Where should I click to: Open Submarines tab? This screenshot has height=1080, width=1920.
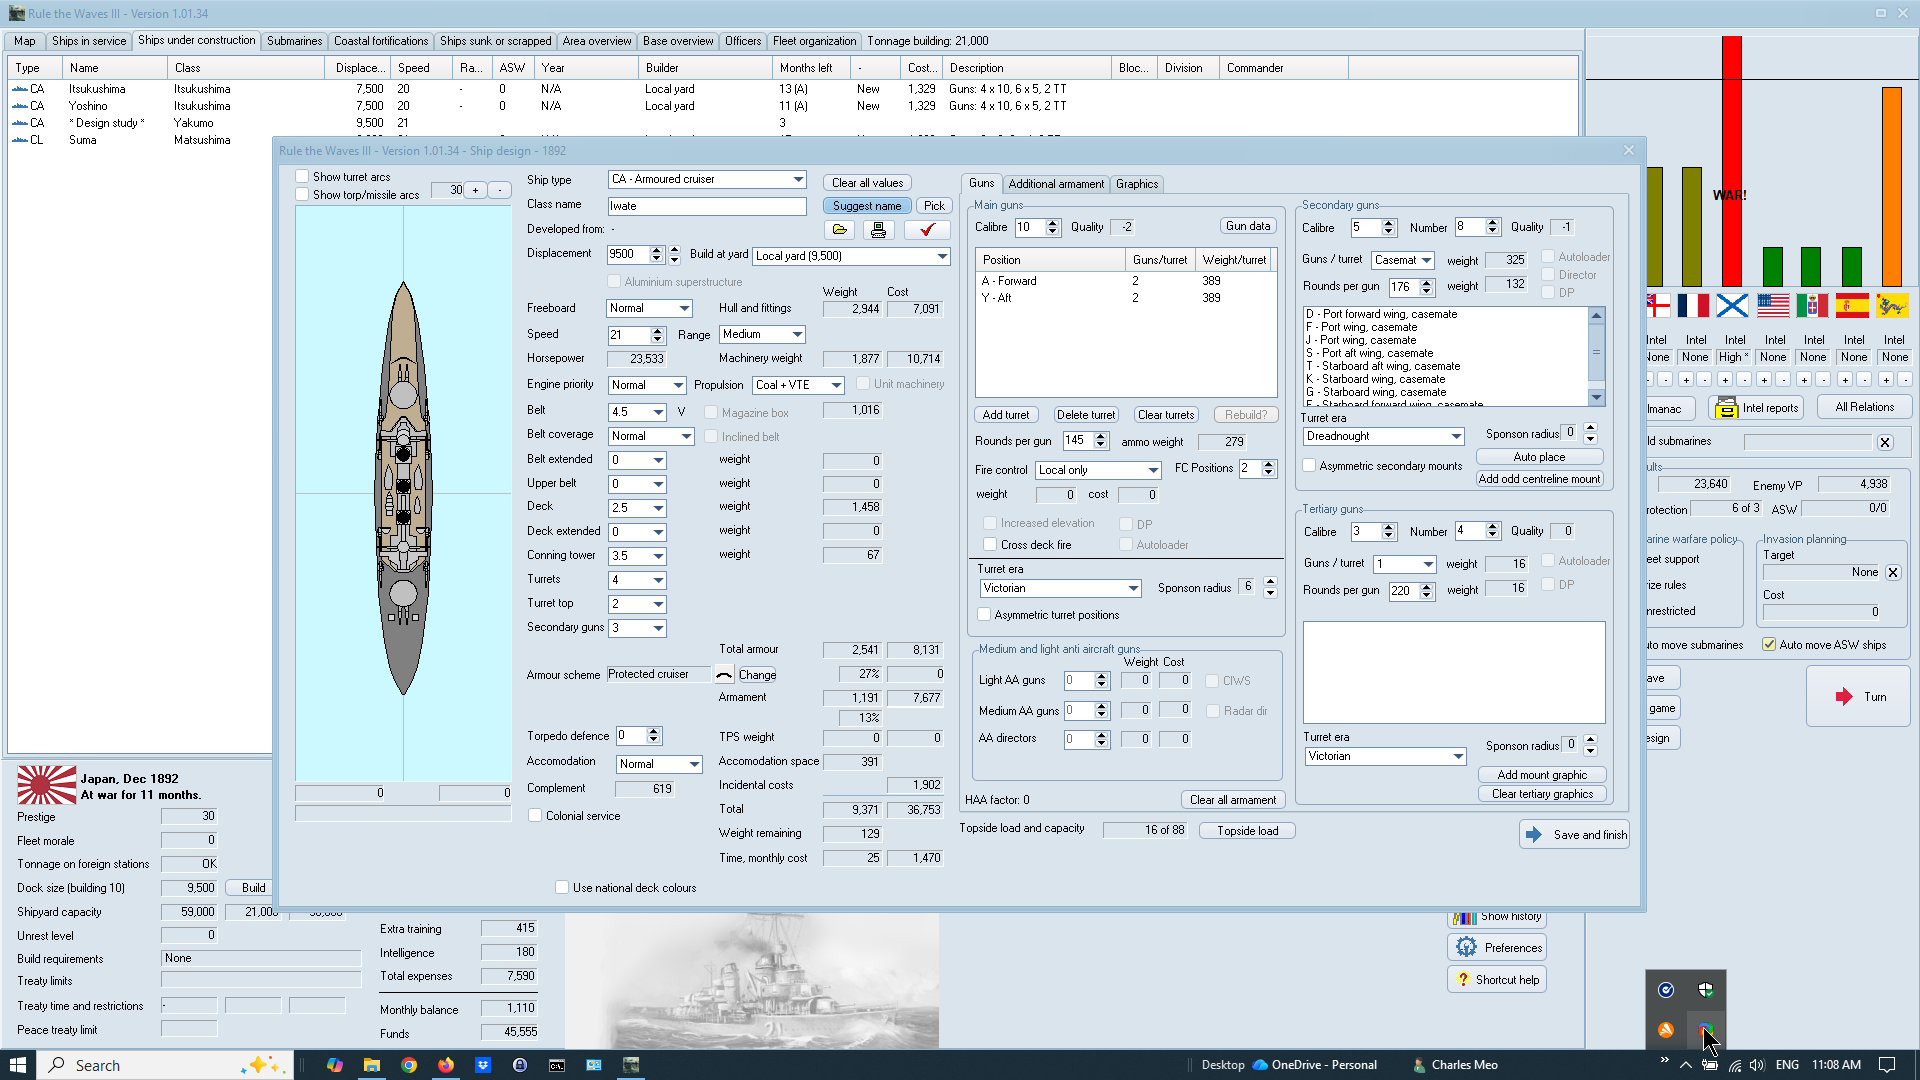coord(295,41)
